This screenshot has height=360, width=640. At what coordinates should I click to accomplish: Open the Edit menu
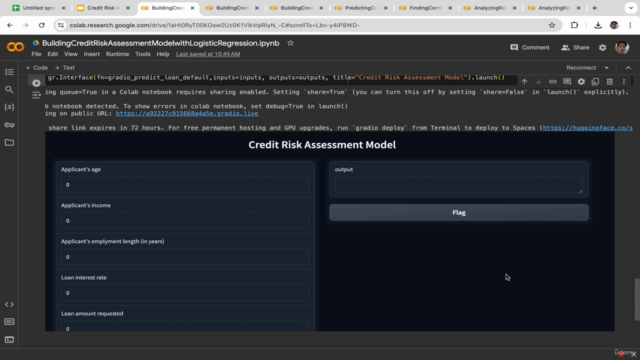53,54
